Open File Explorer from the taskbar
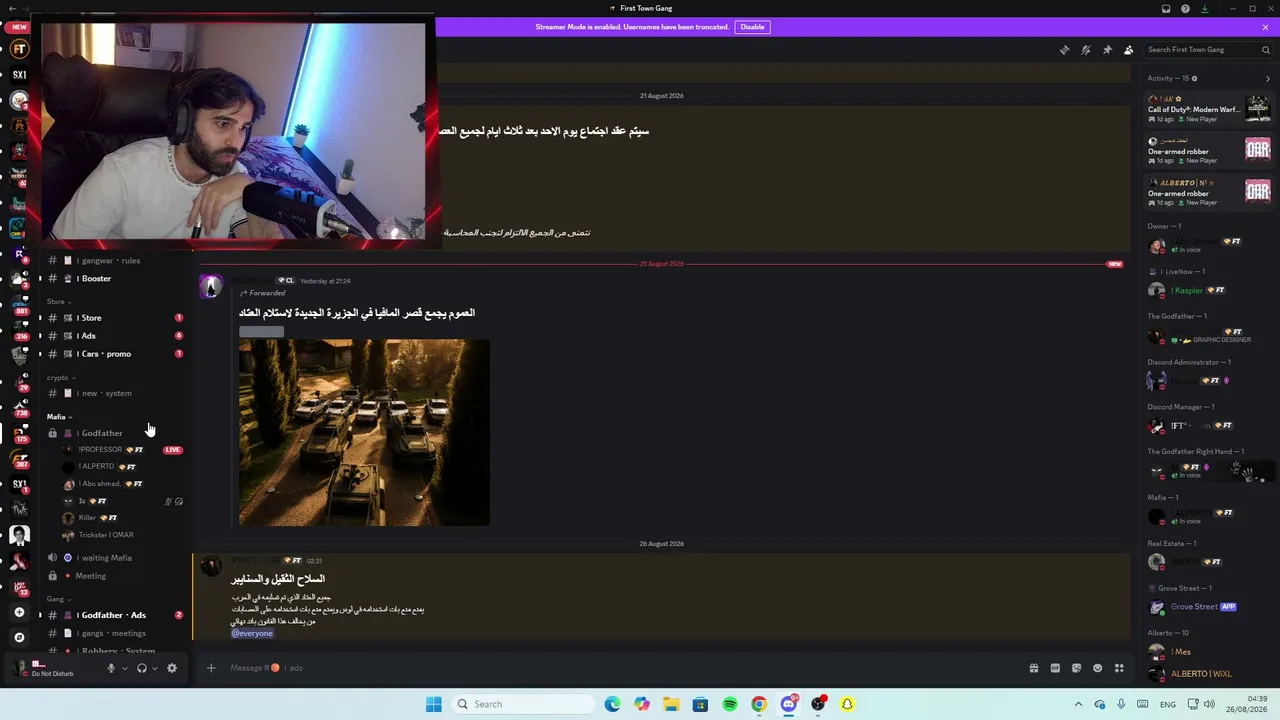The image size is (1280, 720). [671, 704]
